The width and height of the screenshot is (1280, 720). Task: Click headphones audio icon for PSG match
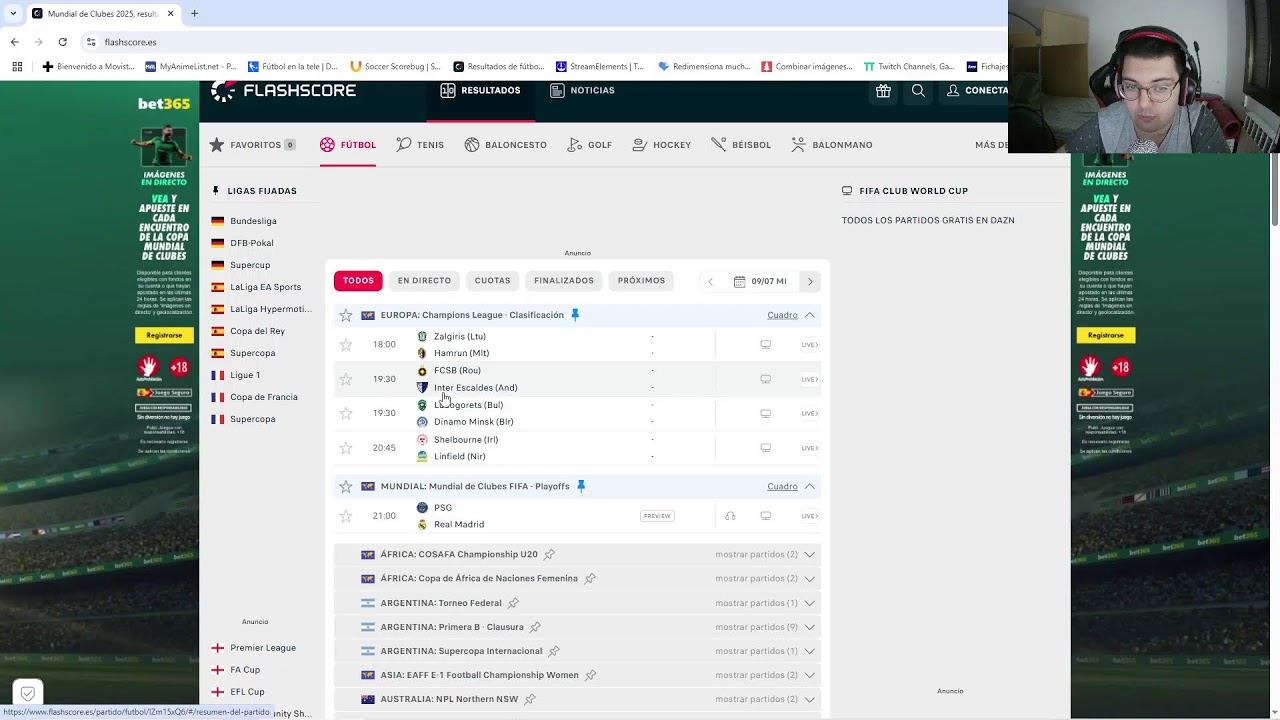tap(730, 516)
